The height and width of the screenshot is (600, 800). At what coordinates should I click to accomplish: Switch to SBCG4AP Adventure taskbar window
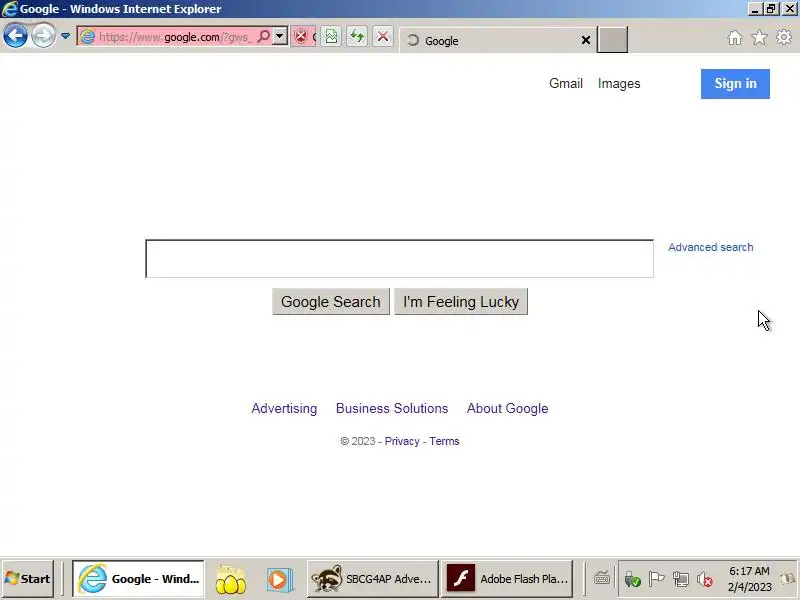click(x=372, y=579)
